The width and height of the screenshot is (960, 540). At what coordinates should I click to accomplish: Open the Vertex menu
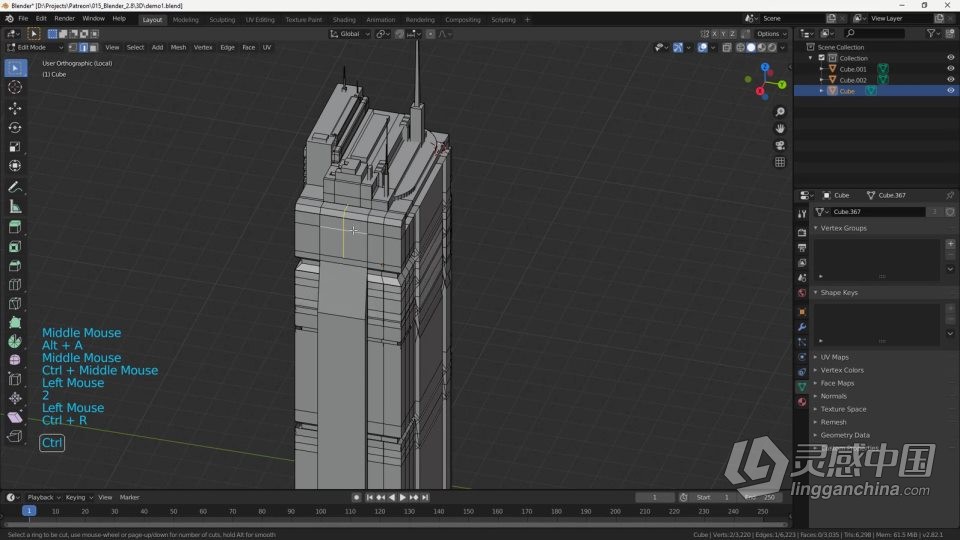point(203,47)
